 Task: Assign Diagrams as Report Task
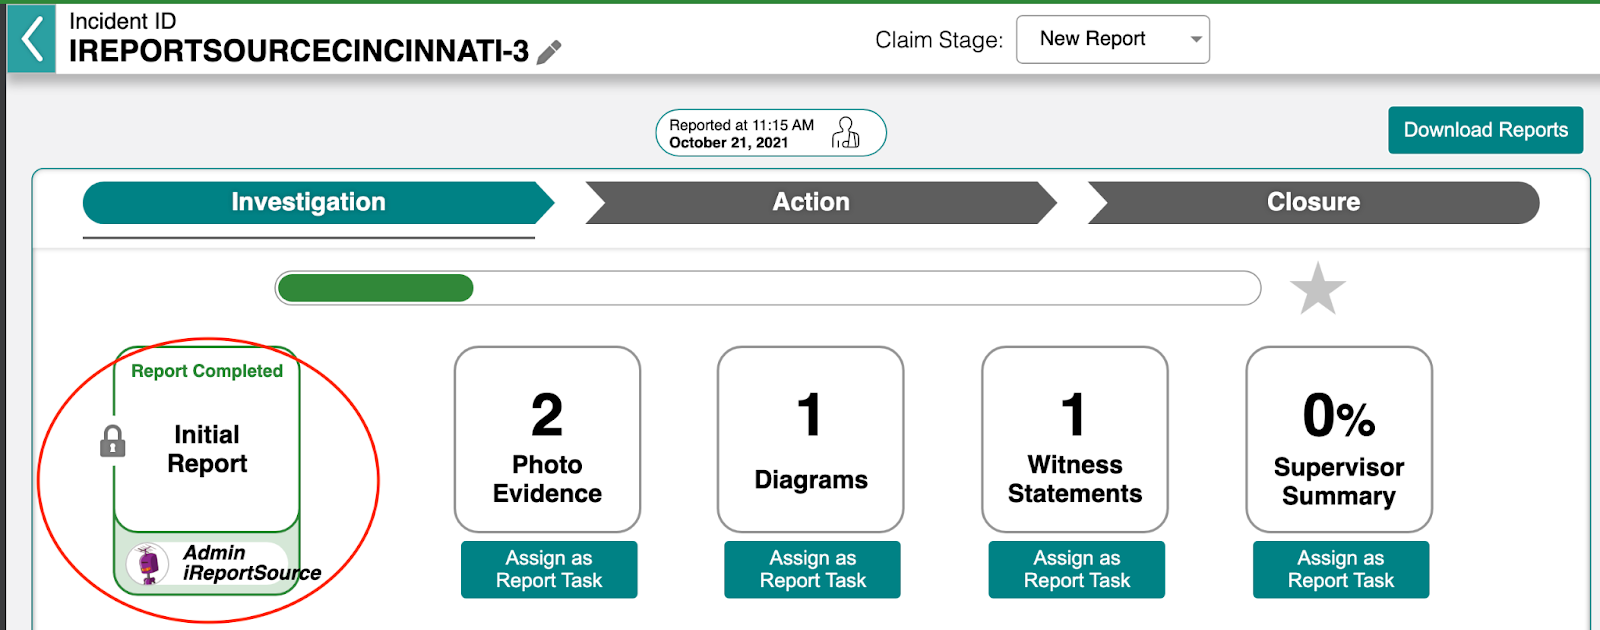coord(813,569)
